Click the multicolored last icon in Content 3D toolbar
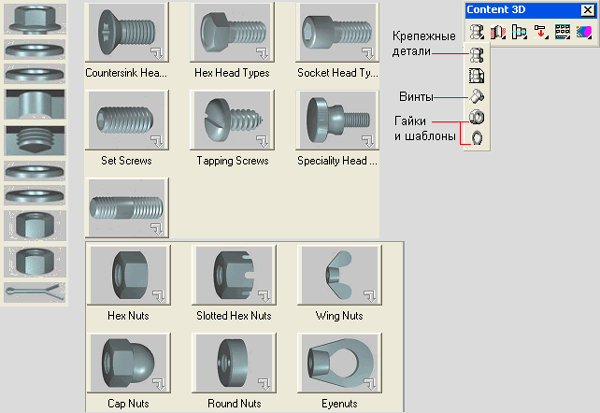Screen dimensions: 600x413 click(581, 32)
